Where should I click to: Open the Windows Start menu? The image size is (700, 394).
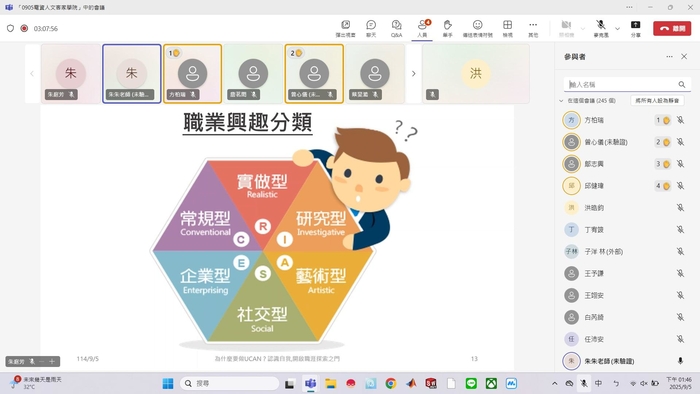tap(168, 383)
